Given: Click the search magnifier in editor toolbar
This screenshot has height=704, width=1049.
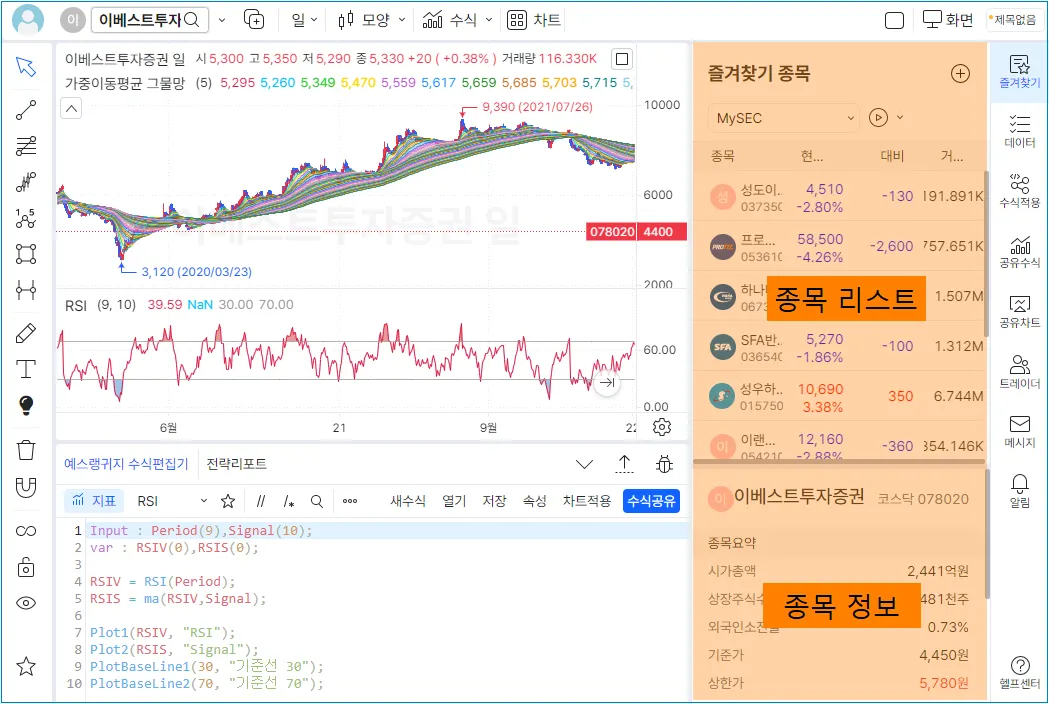Looking at the screenshot, I should pos(317,501).
